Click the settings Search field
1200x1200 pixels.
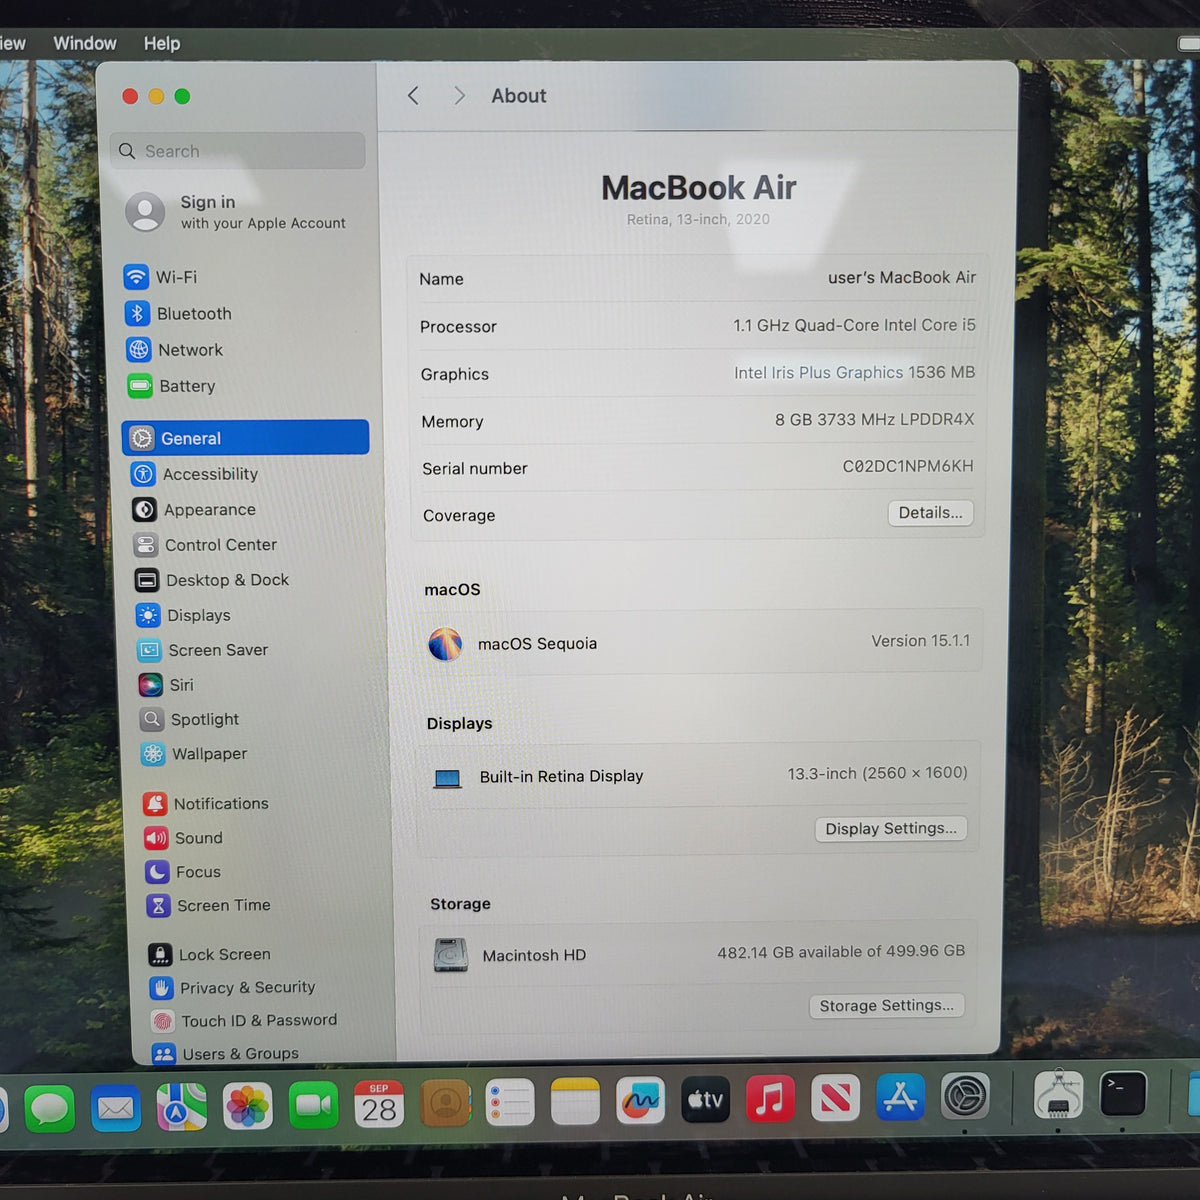pos(238,151)
